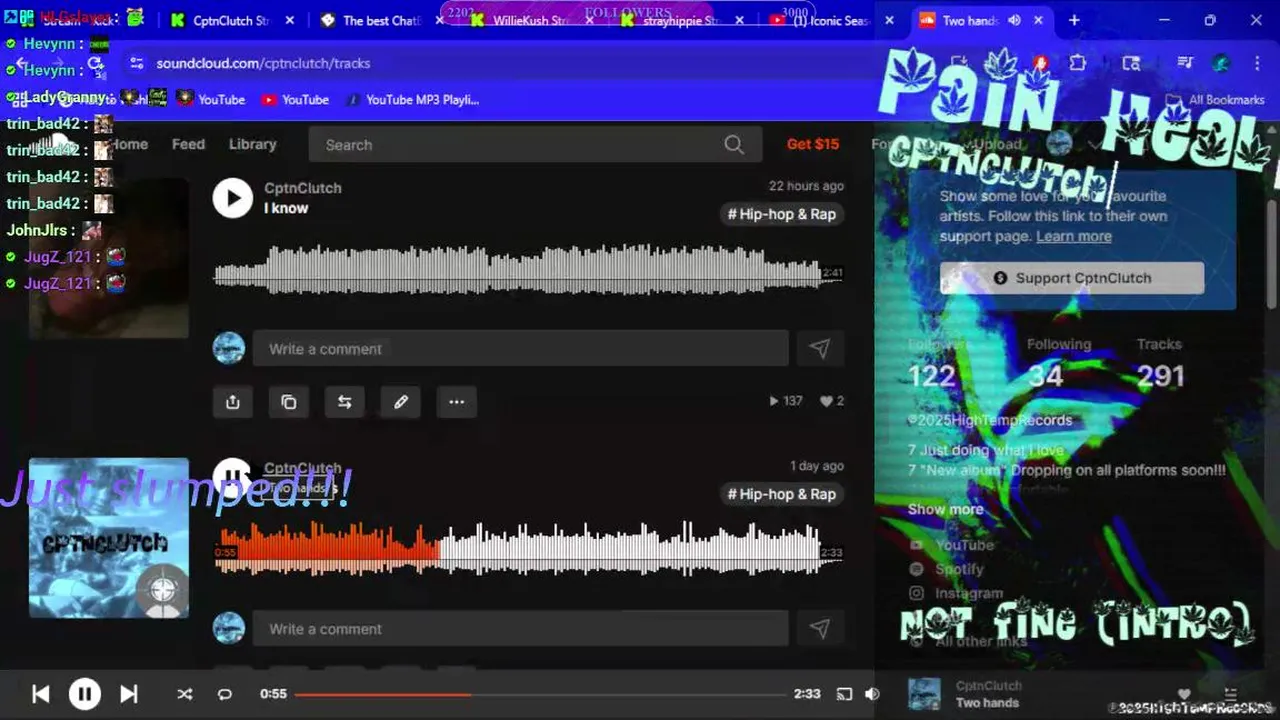Switch to "Iconic Seas" YouTube browser tab

point(830,20)
